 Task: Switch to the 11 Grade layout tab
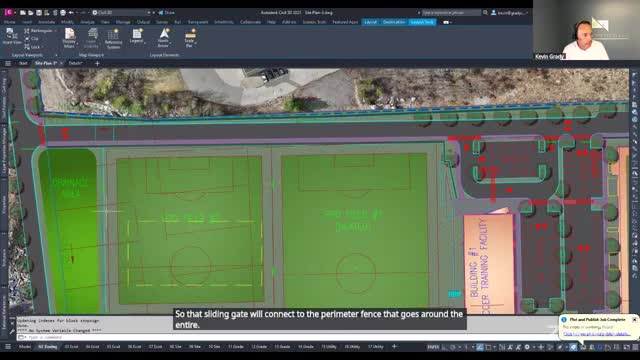[x=236, y=347]
